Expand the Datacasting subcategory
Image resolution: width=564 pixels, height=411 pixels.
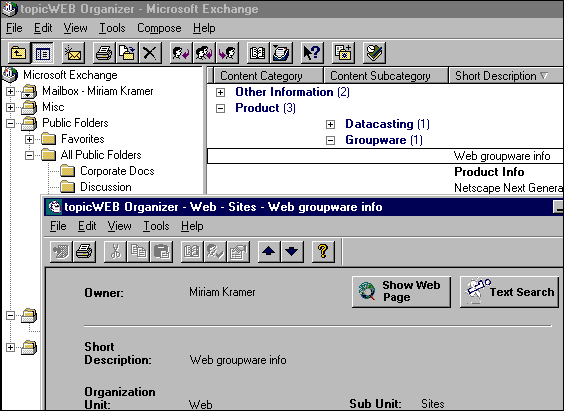(331, 124)
